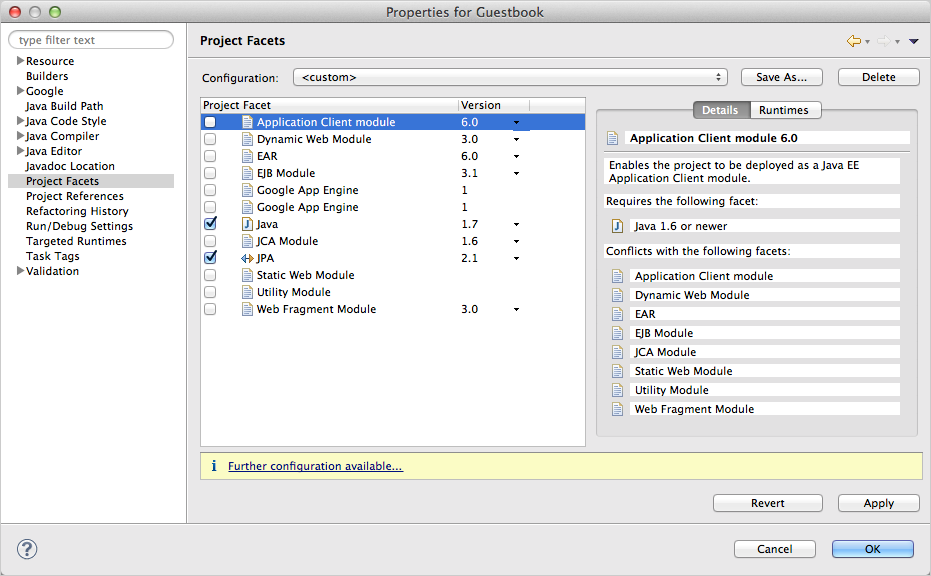Open Further configuration available link
This screenshot has width=931, height=576.
pos(315,466)
